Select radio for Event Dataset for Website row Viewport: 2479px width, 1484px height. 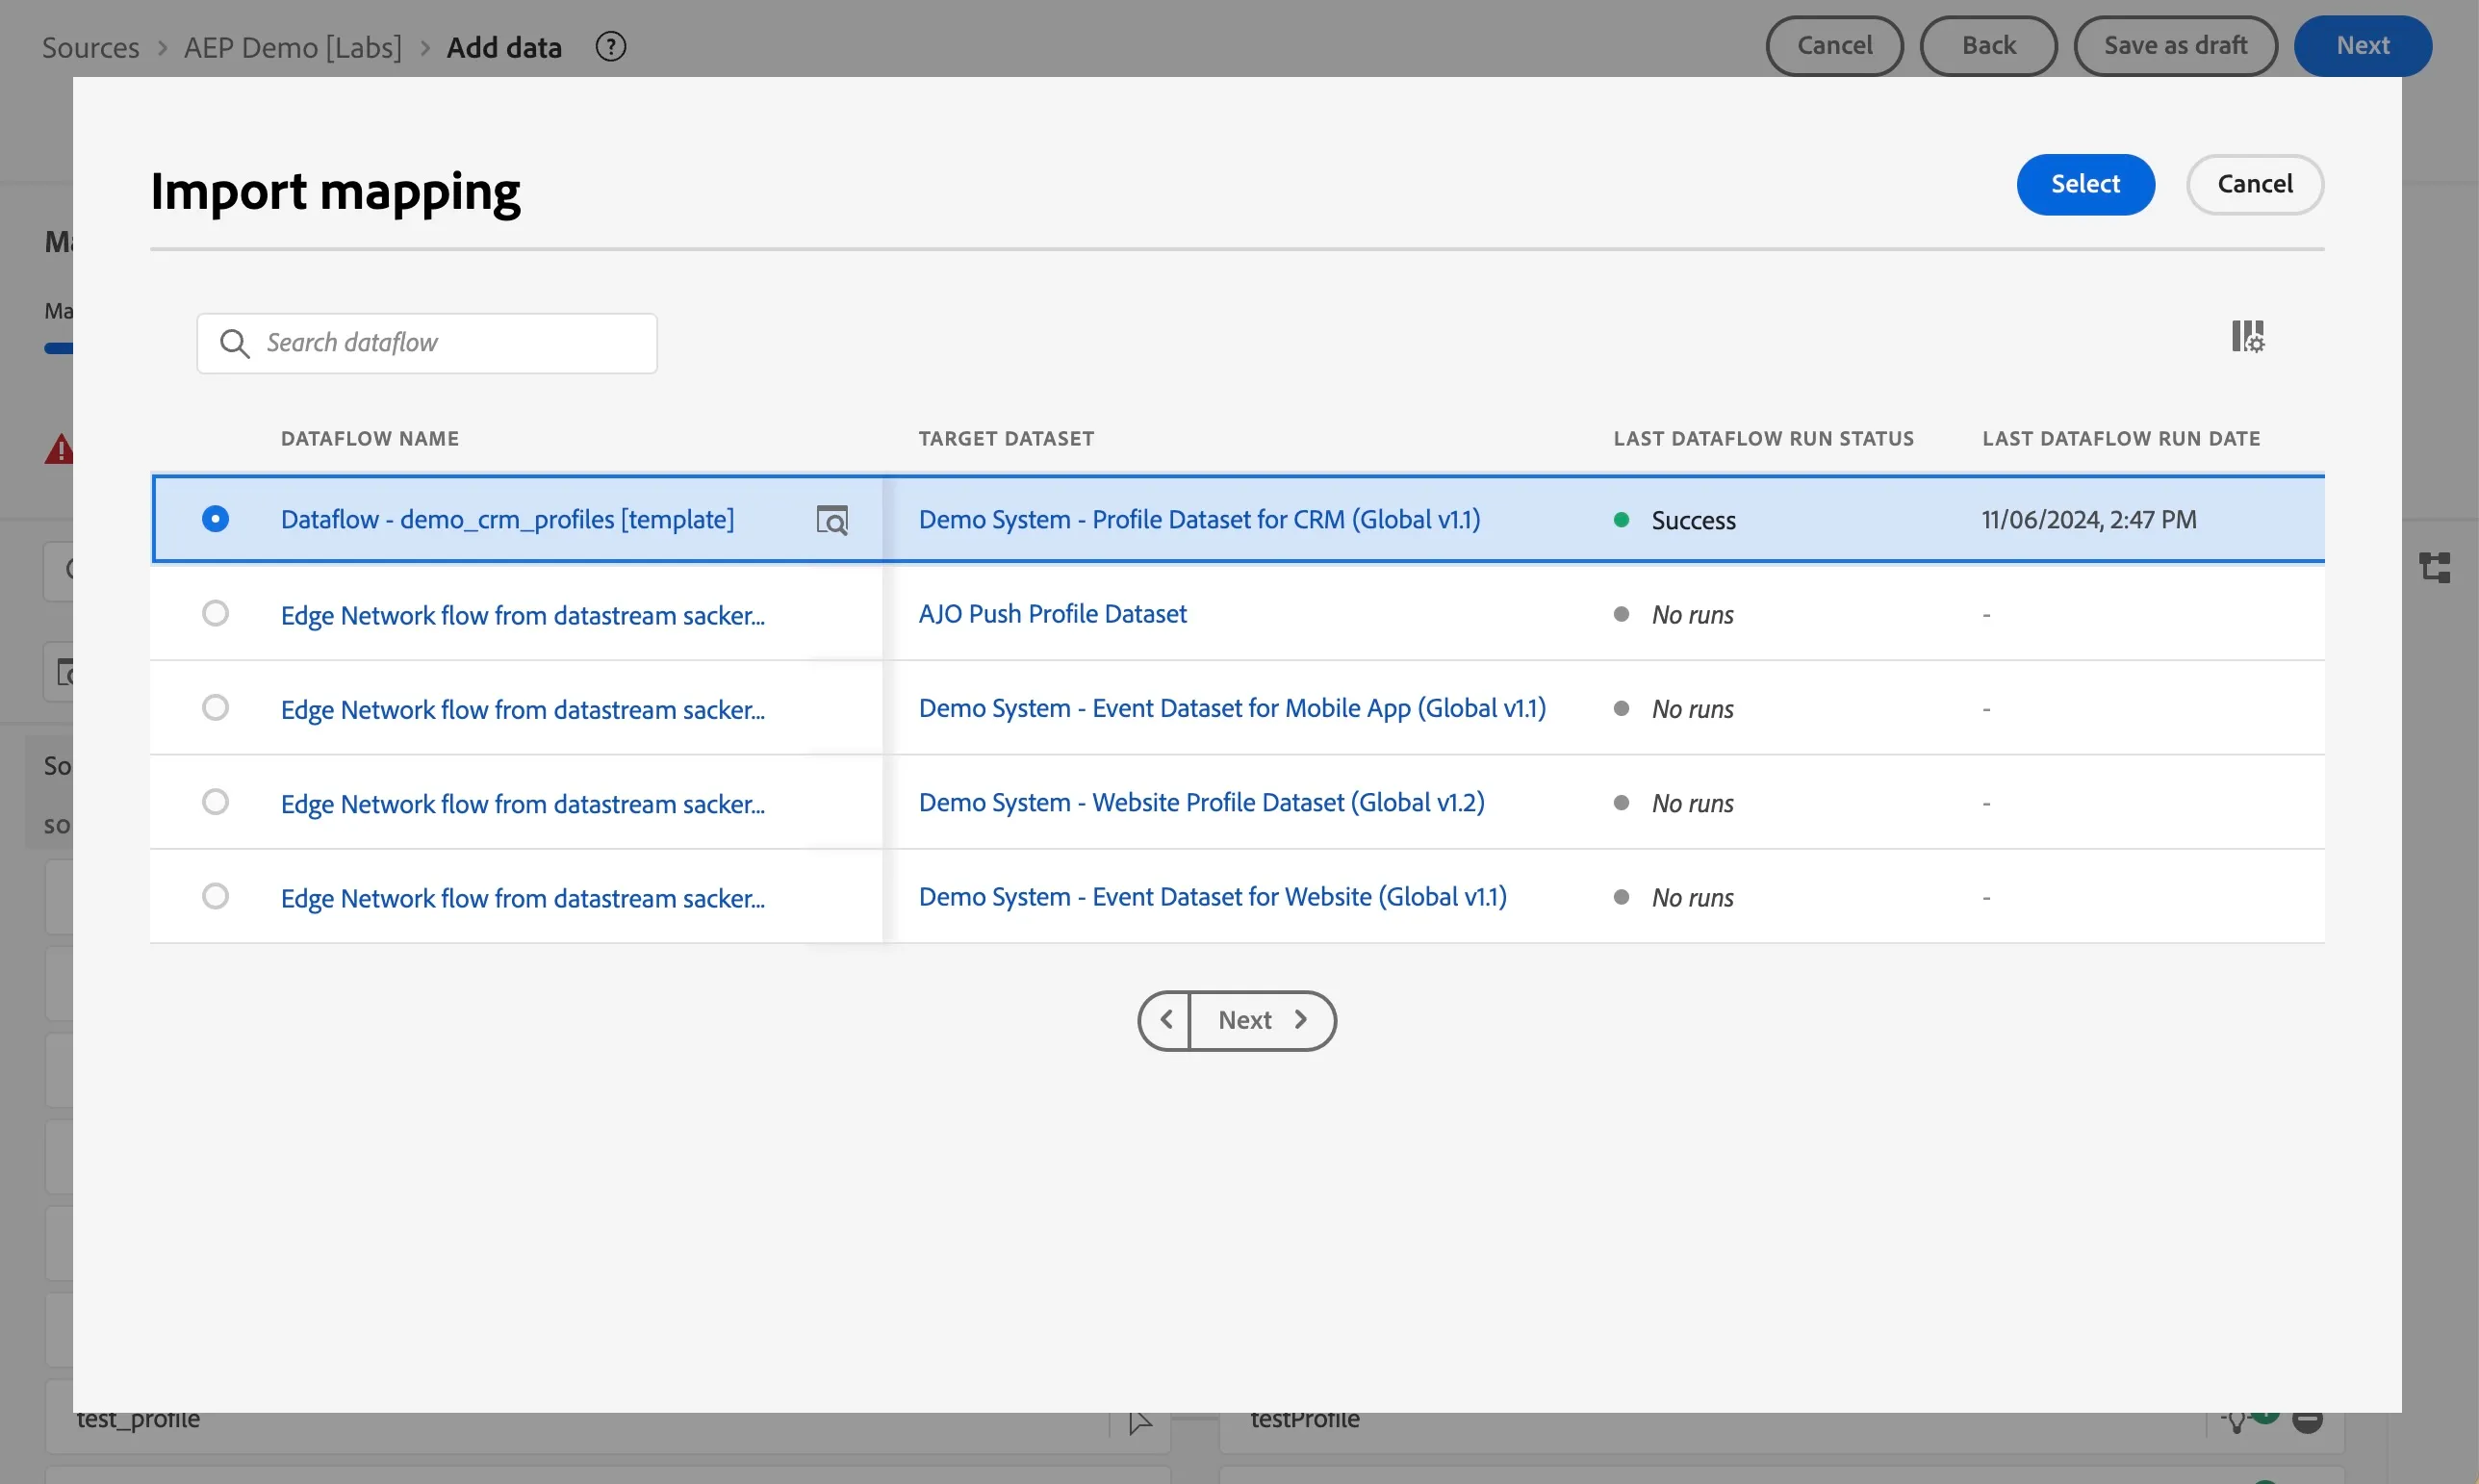[x=215, y=896]
